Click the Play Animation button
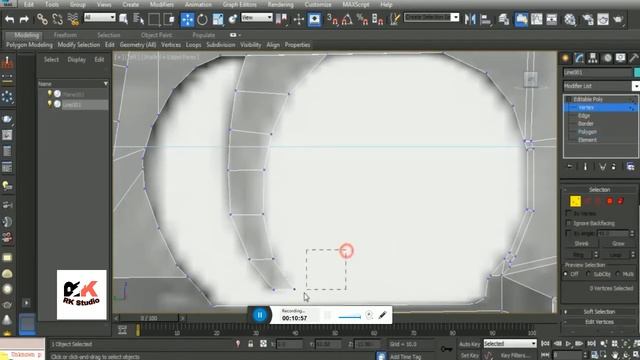This screenshot has width=640, height=360. tap(568, 344)
